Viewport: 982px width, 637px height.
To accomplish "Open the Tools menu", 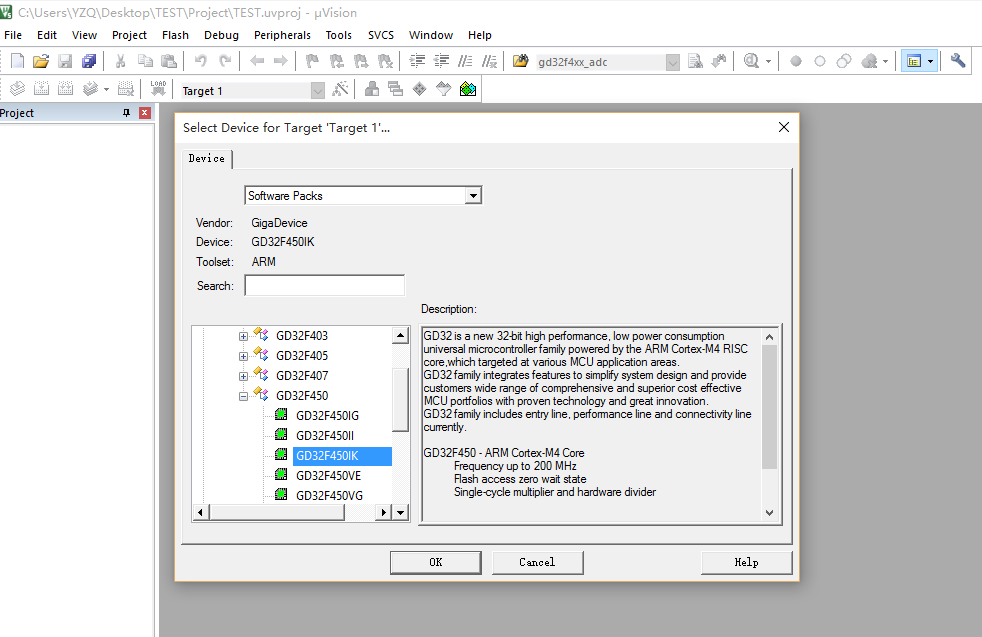I will pyautogui.click(x=339, y=35).
